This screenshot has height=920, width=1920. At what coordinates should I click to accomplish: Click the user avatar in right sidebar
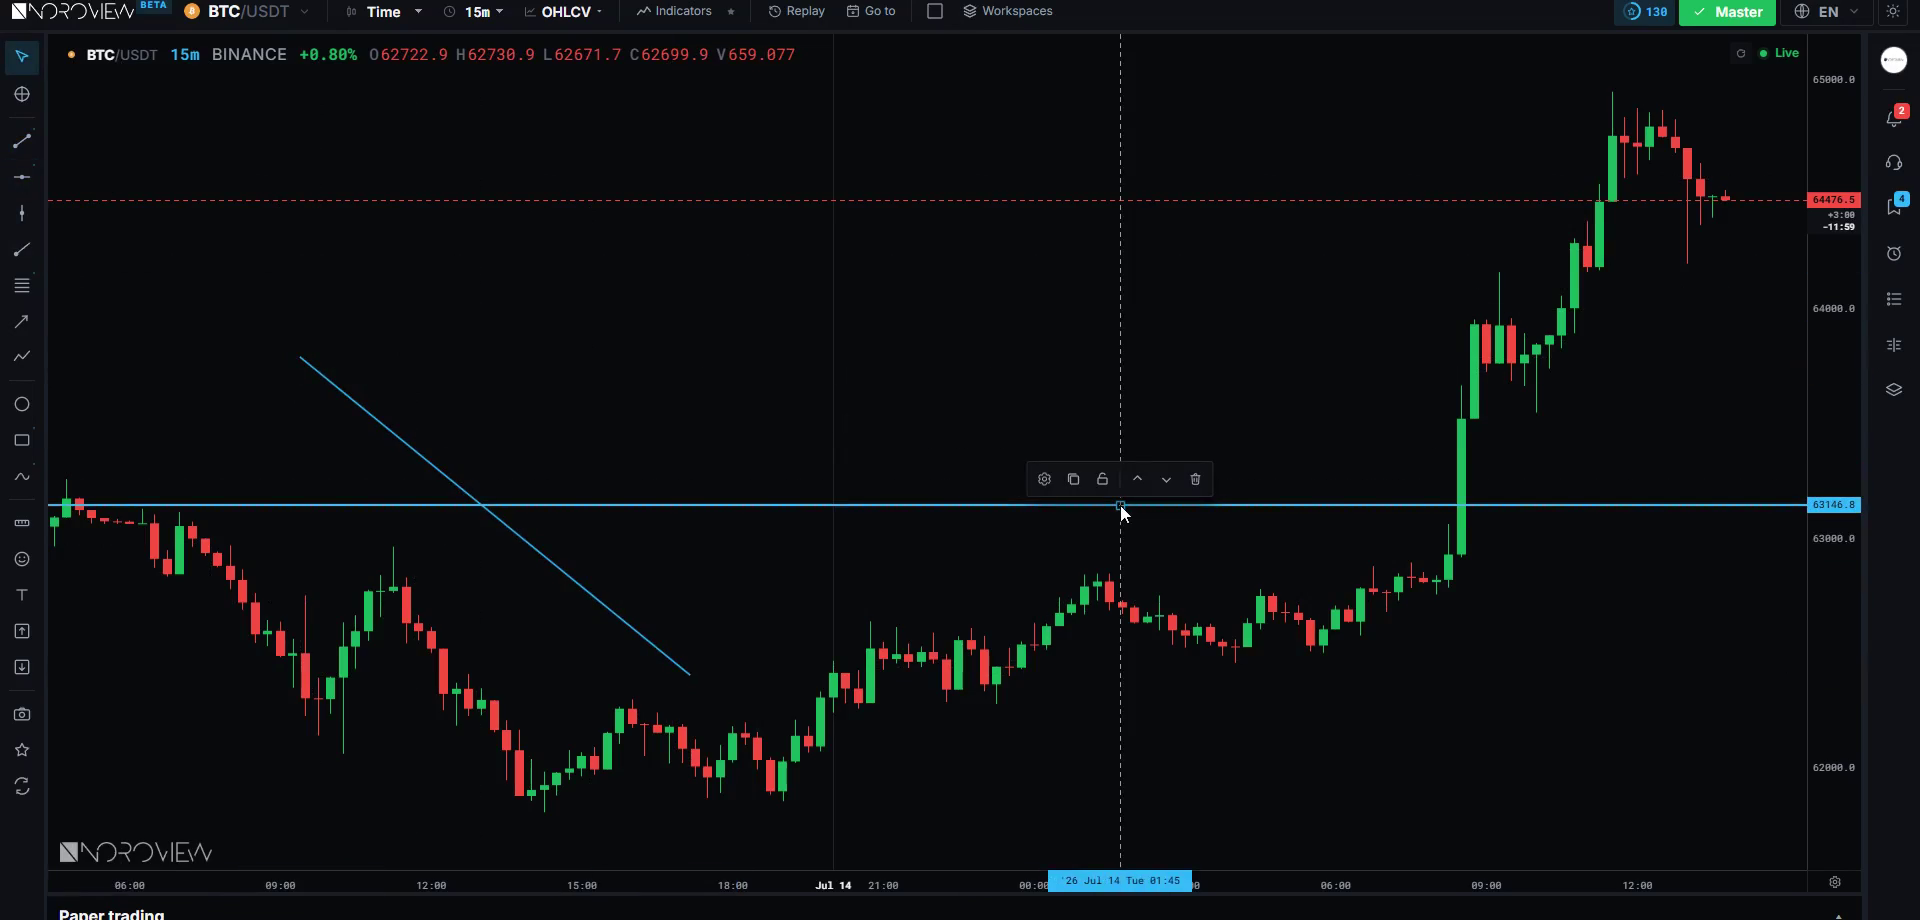click(x=1894, y=60)
